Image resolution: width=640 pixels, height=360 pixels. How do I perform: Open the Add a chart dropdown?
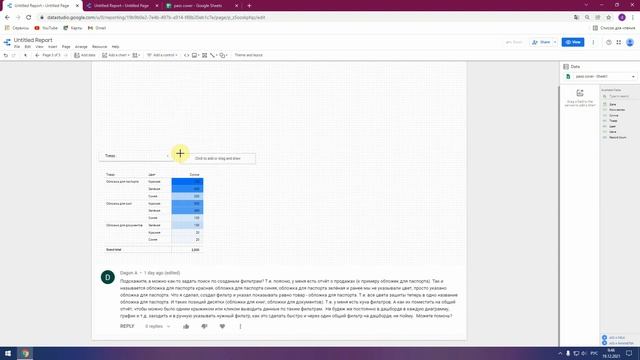tap(116, 55)
